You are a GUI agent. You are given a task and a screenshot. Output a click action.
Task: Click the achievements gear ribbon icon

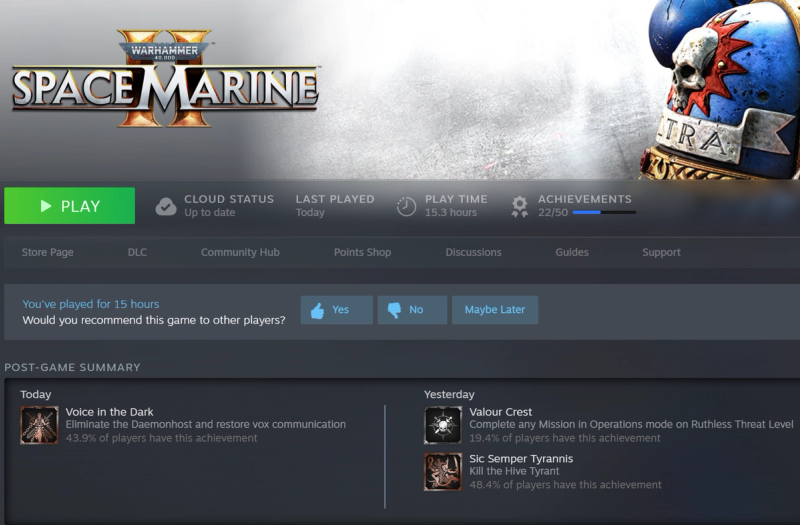519,207
